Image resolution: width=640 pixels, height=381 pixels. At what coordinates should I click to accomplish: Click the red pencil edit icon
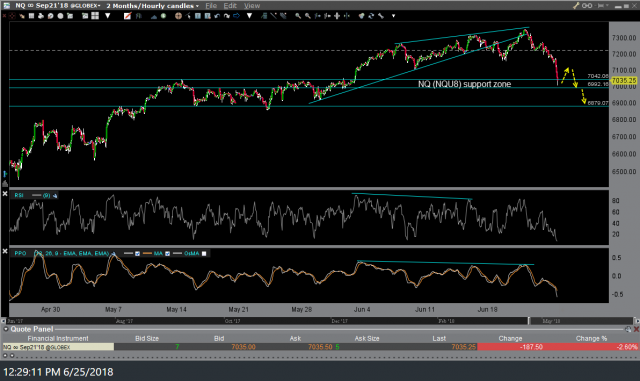tap(127, 16)
